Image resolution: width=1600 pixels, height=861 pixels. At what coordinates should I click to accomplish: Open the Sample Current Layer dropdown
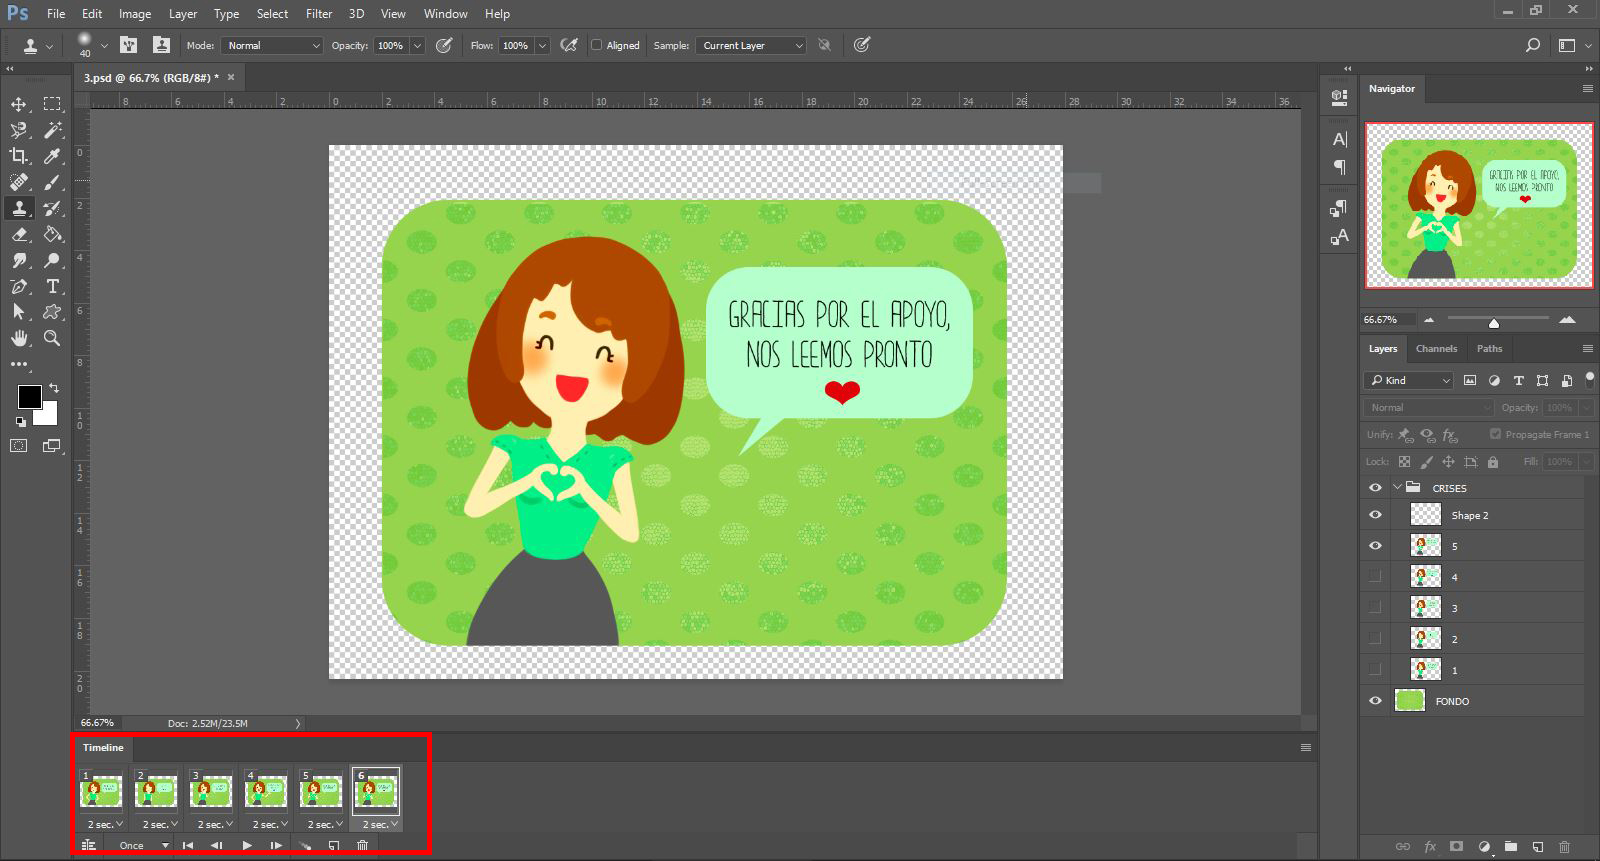click(x=752, y=45)
